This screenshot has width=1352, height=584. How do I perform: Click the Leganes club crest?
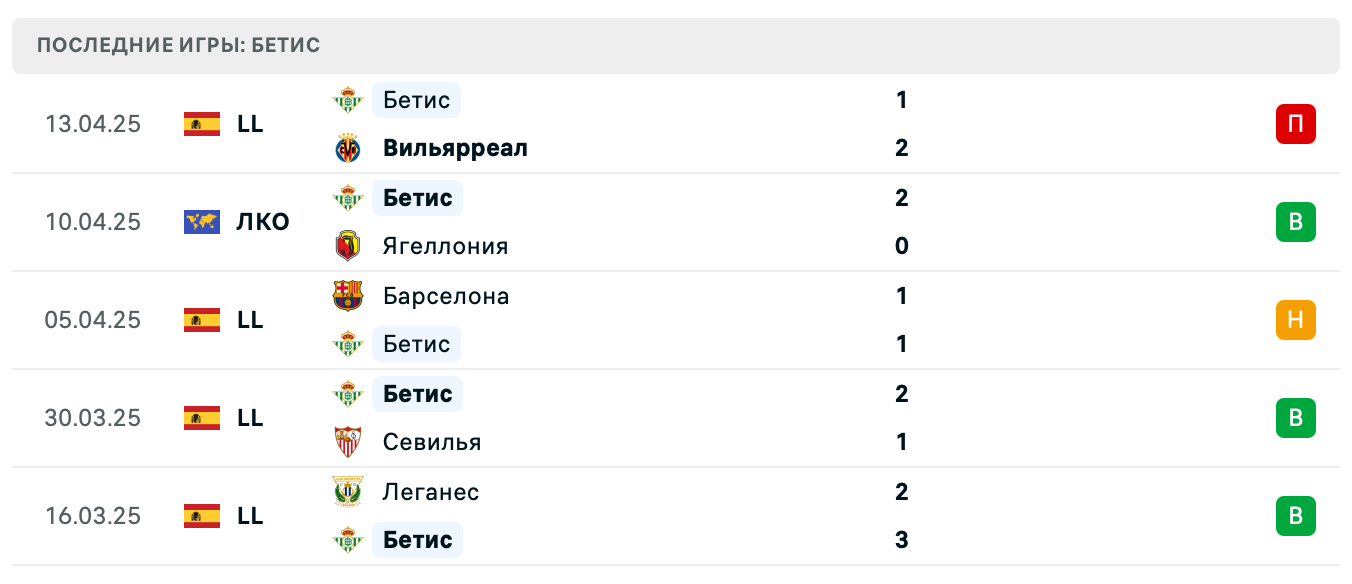click(348, 492)
